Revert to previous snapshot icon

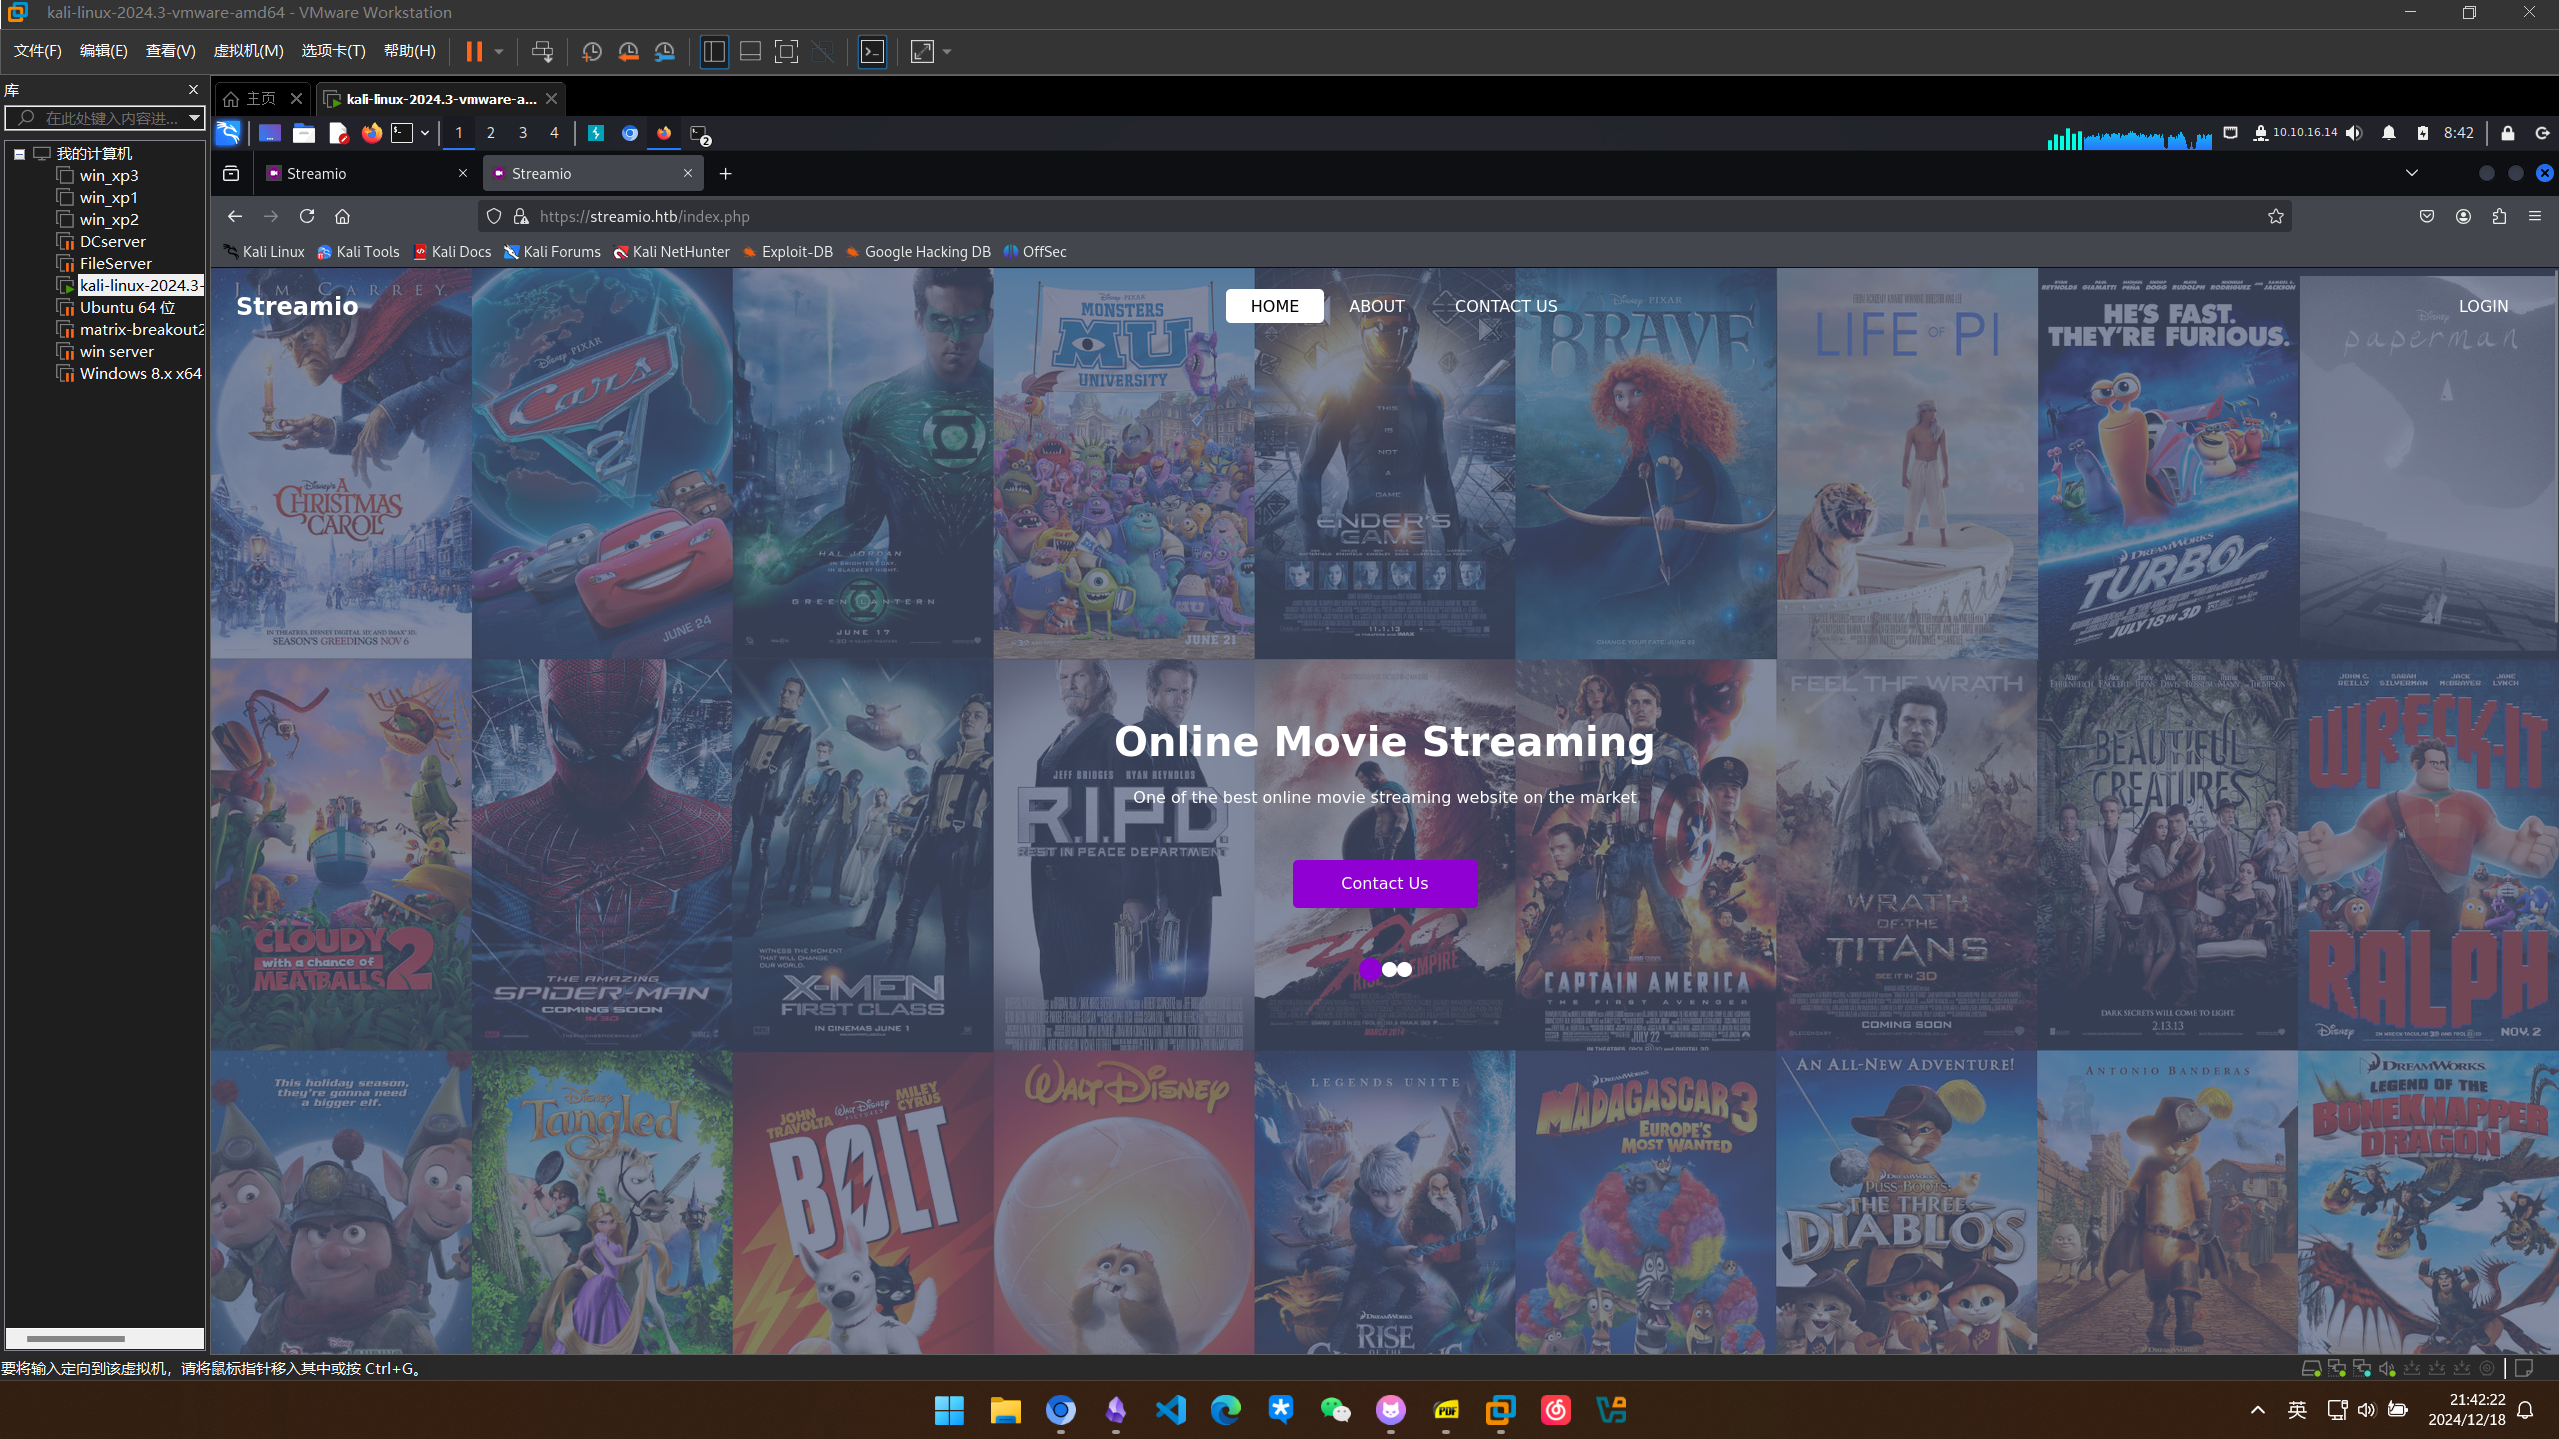(x=628, y=52)
